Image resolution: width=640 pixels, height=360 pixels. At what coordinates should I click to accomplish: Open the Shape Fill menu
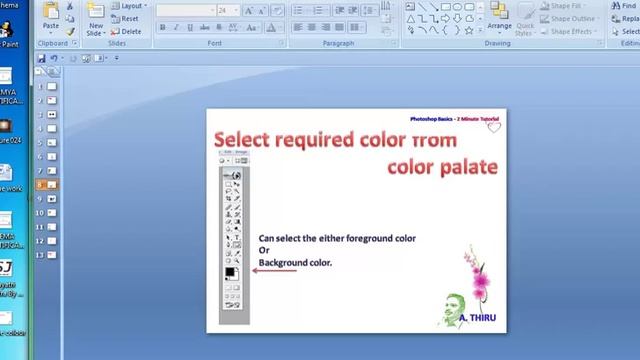(x=563, y=6)
